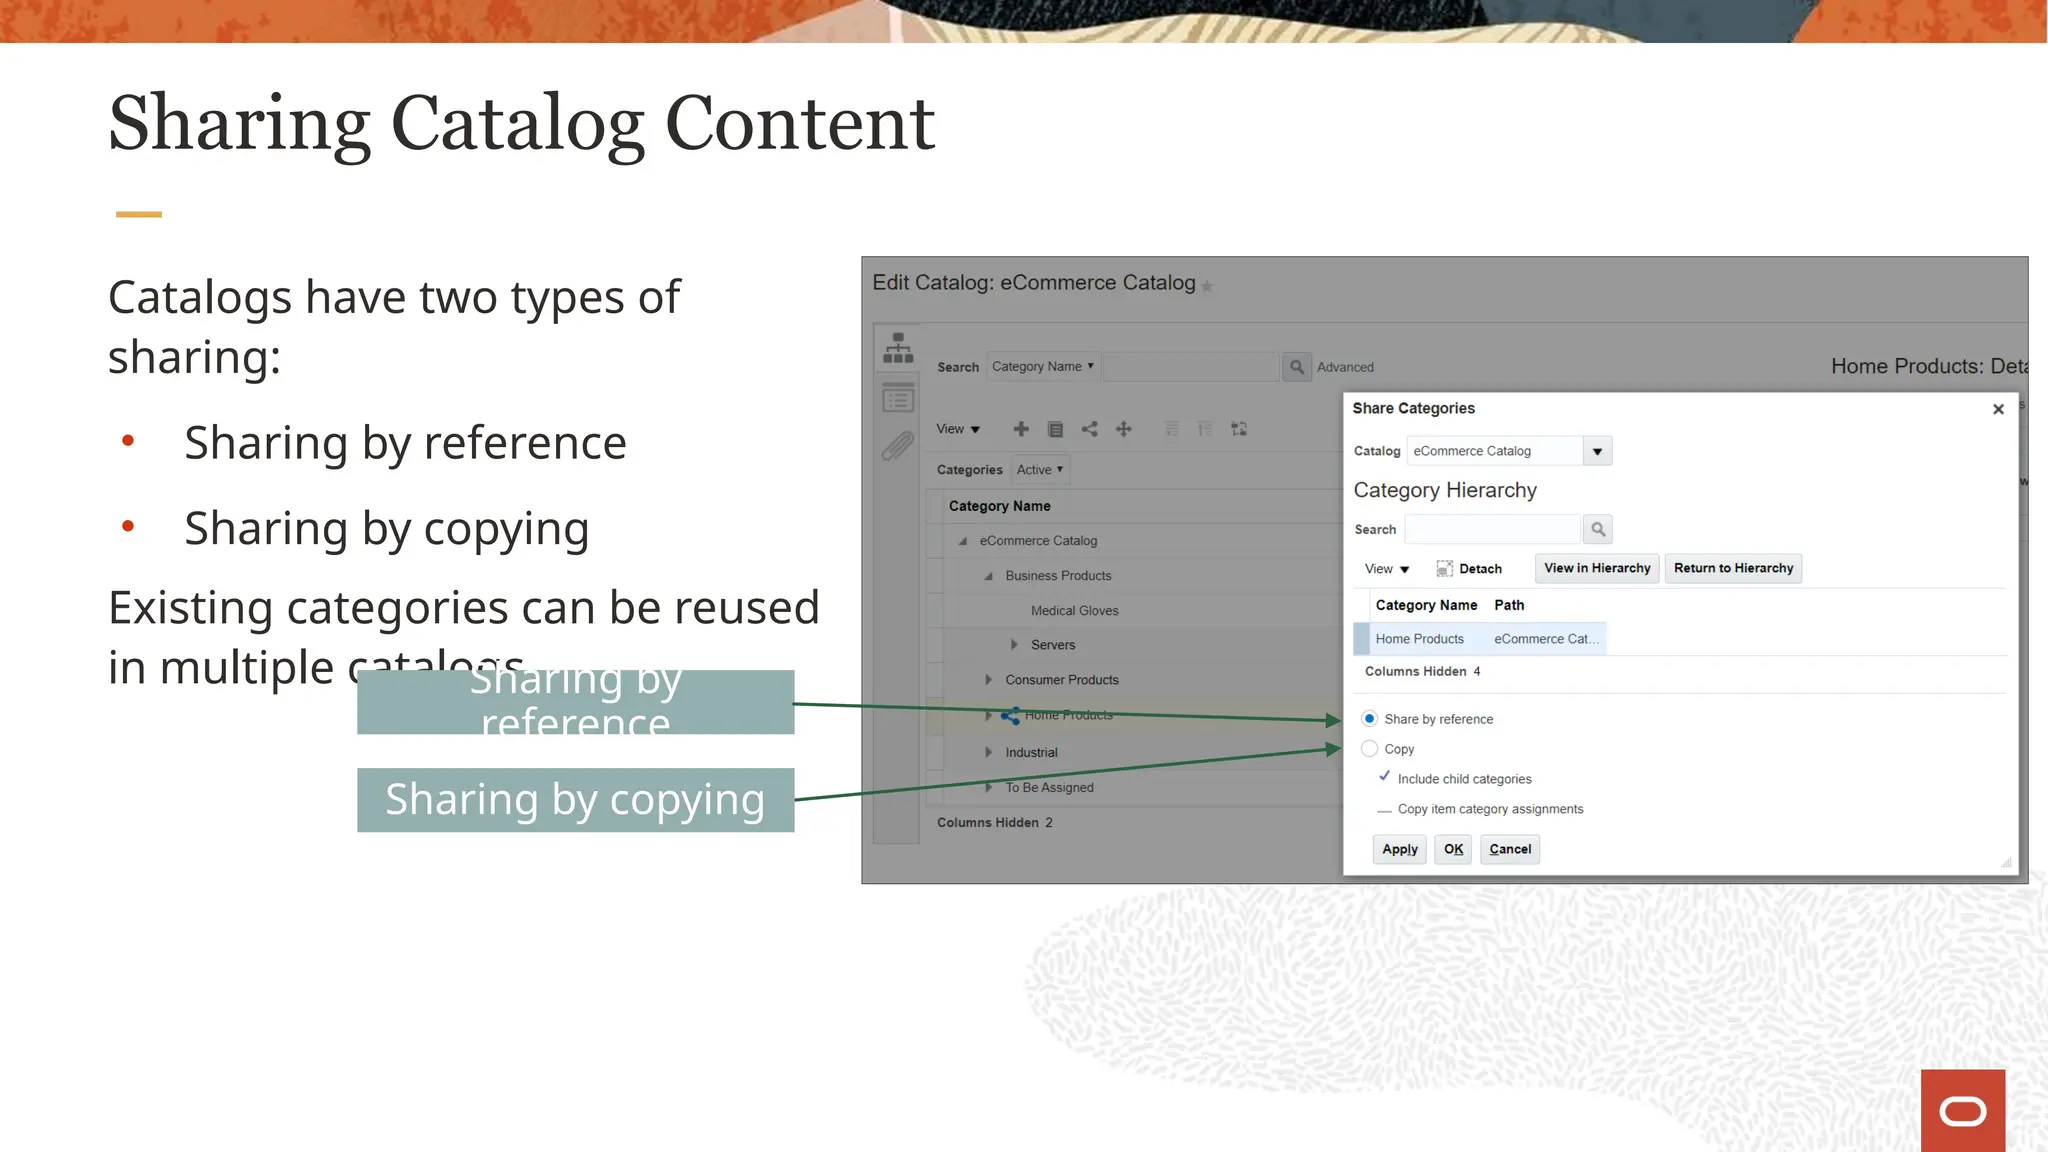Image resolution: width=2048 pixels, height=1152 pixels.
Task: Click the Collapse All toolbar icon
Action: tap(1205, 429)
